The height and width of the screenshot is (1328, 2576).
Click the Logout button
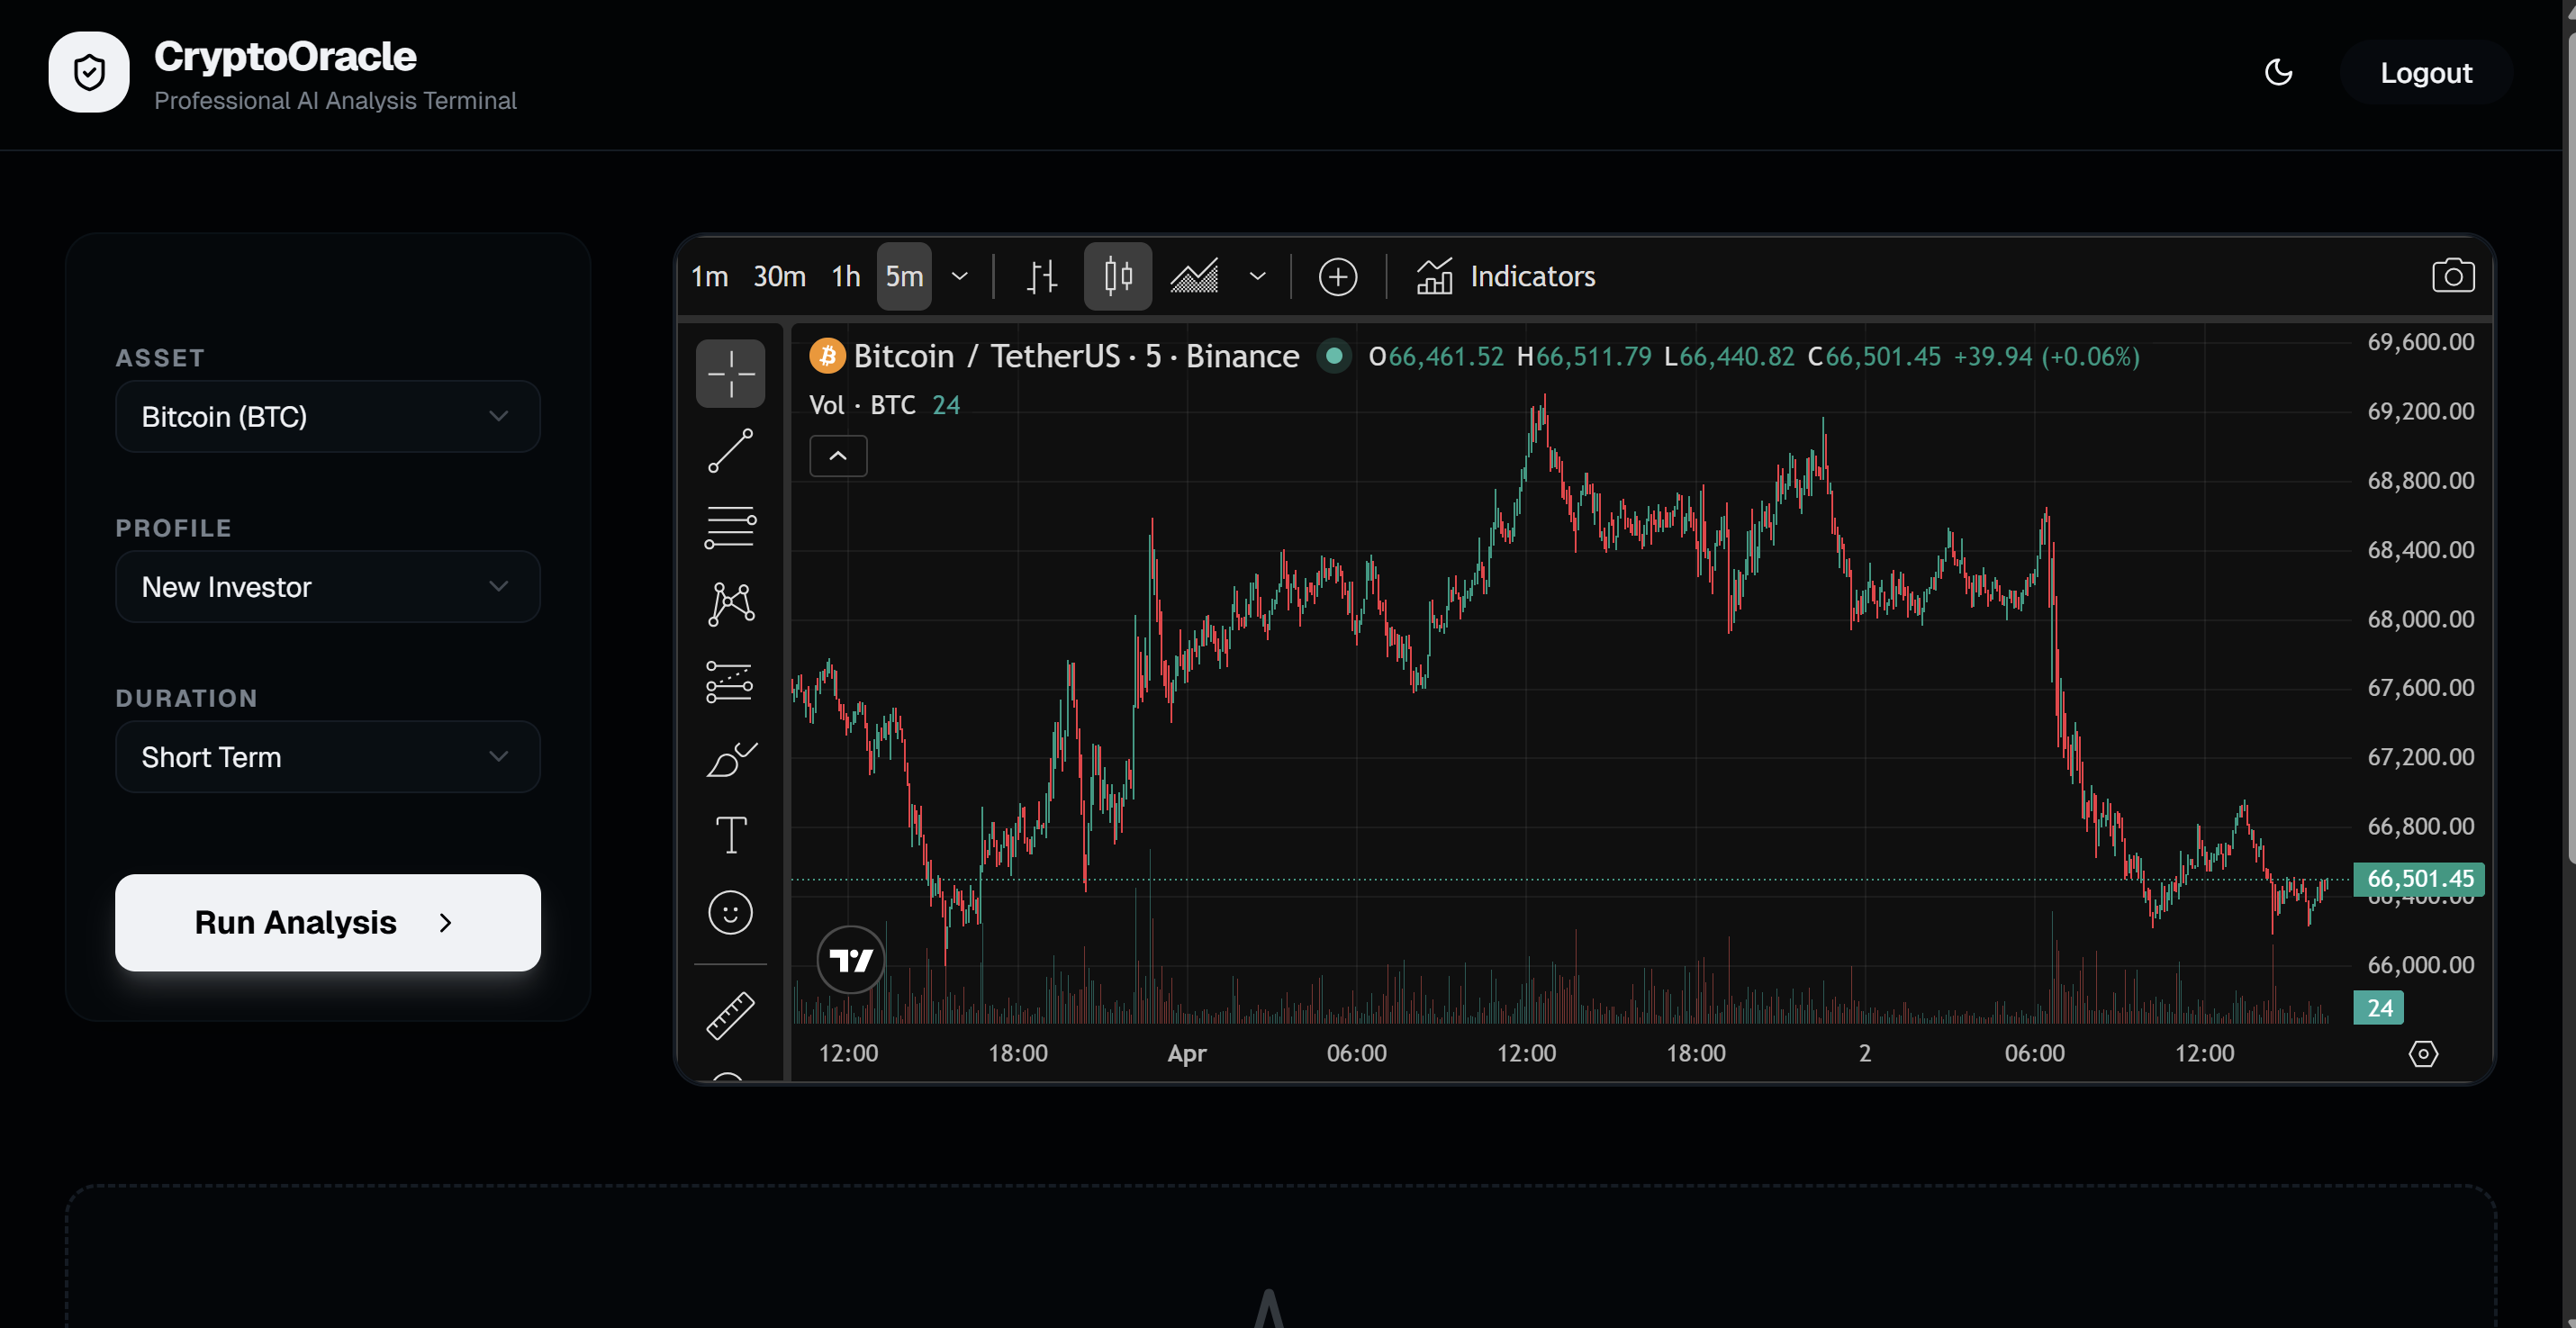[x=2425, y=73]
